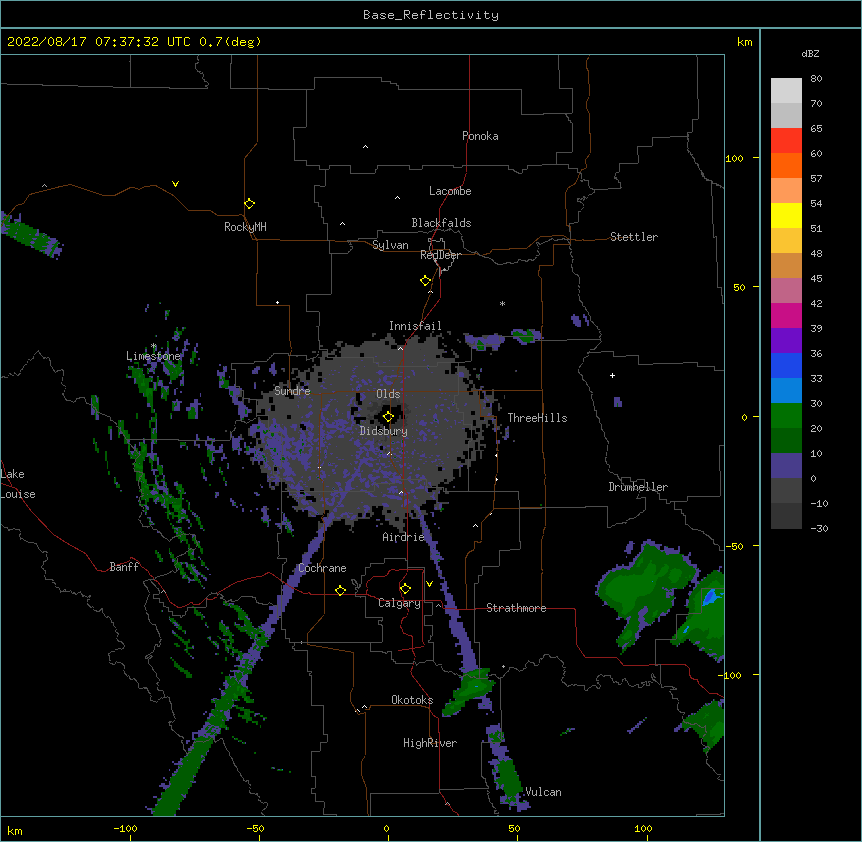Click the -30 value on the dBZ legend
Screen dimensions: 862x842
pyautogui.click(x=819, y=528)
